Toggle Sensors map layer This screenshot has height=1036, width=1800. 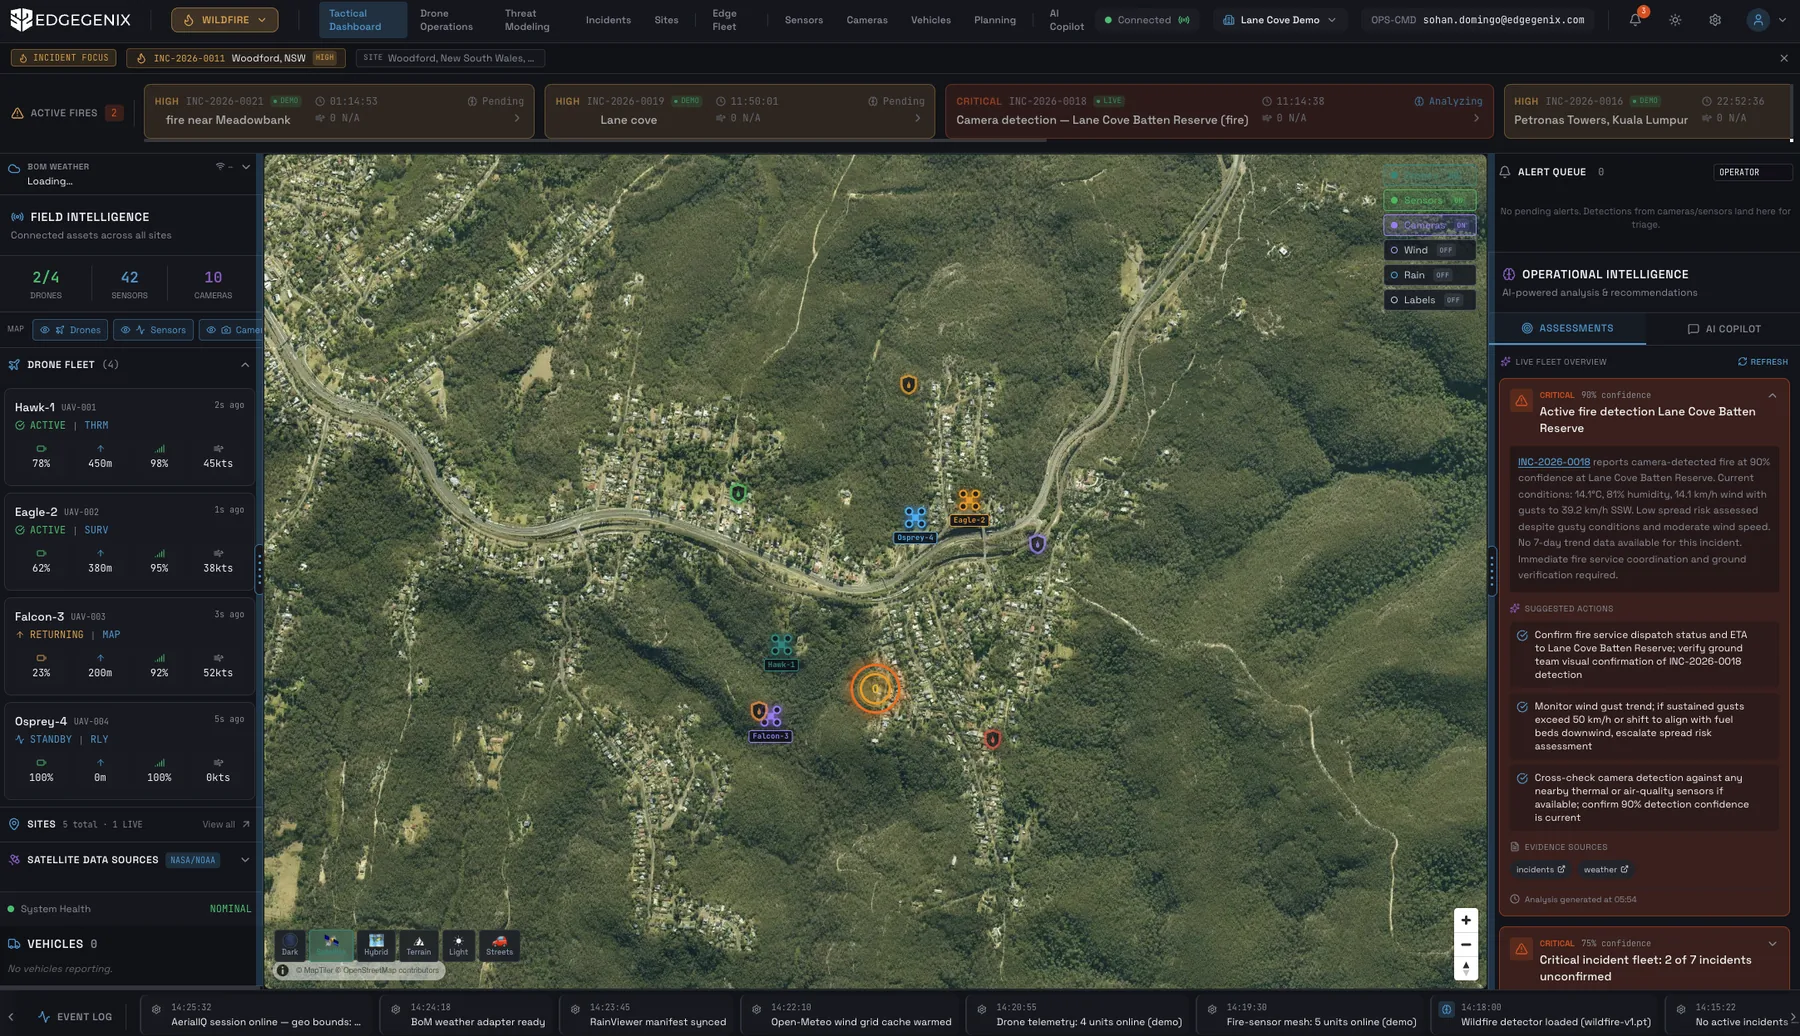click(1429, 200)
